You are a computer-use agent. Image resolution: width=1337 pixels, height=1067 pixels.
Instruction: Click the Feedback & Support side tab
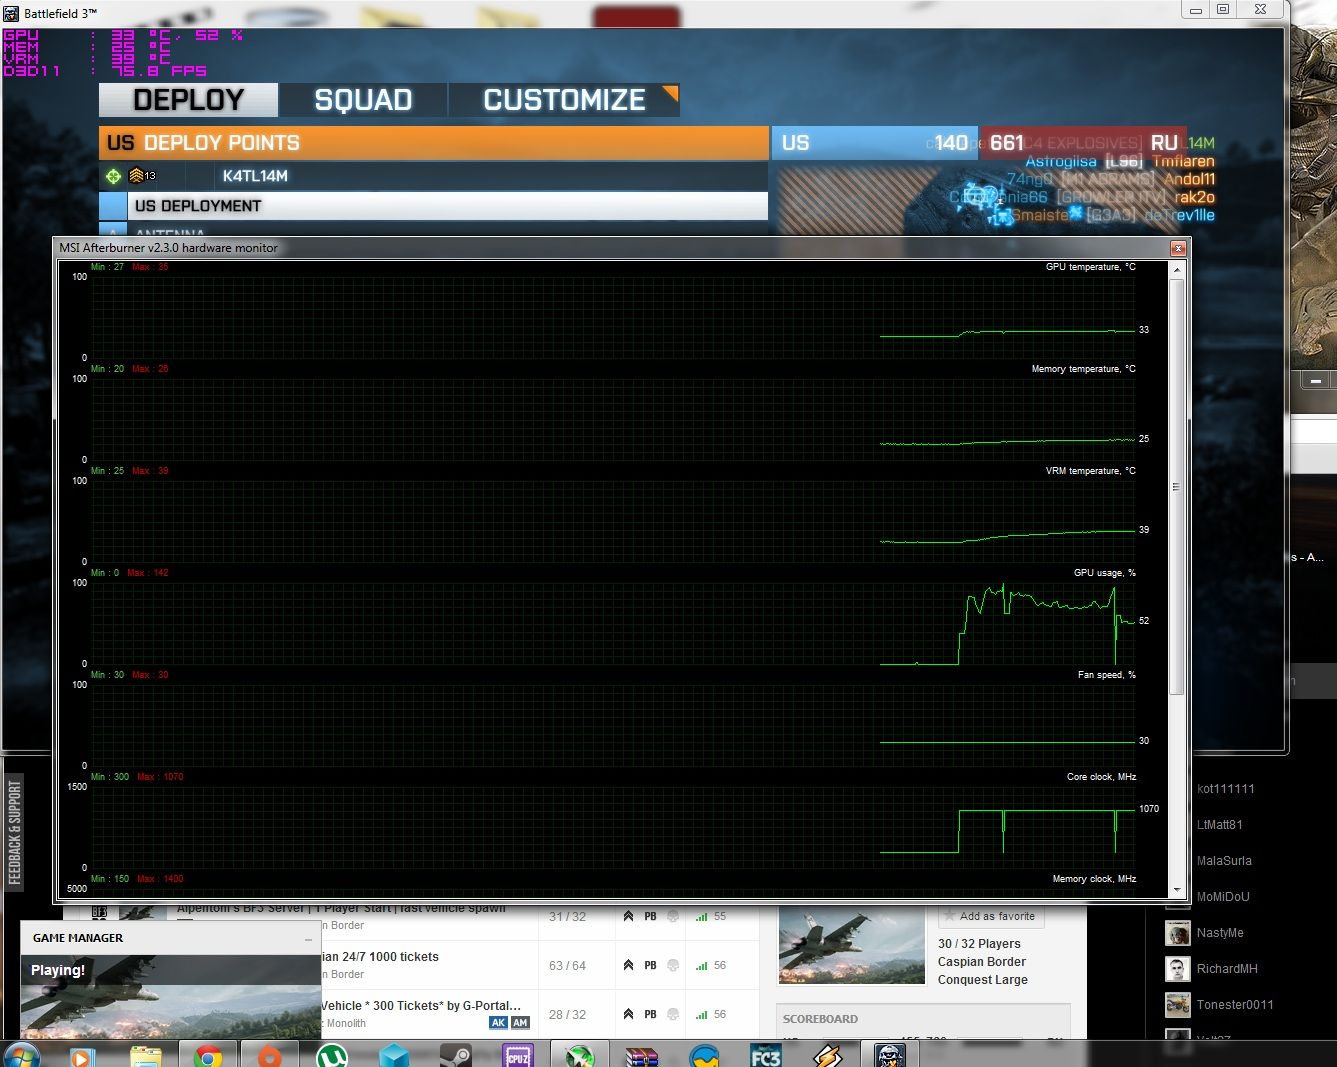(14, 832)
